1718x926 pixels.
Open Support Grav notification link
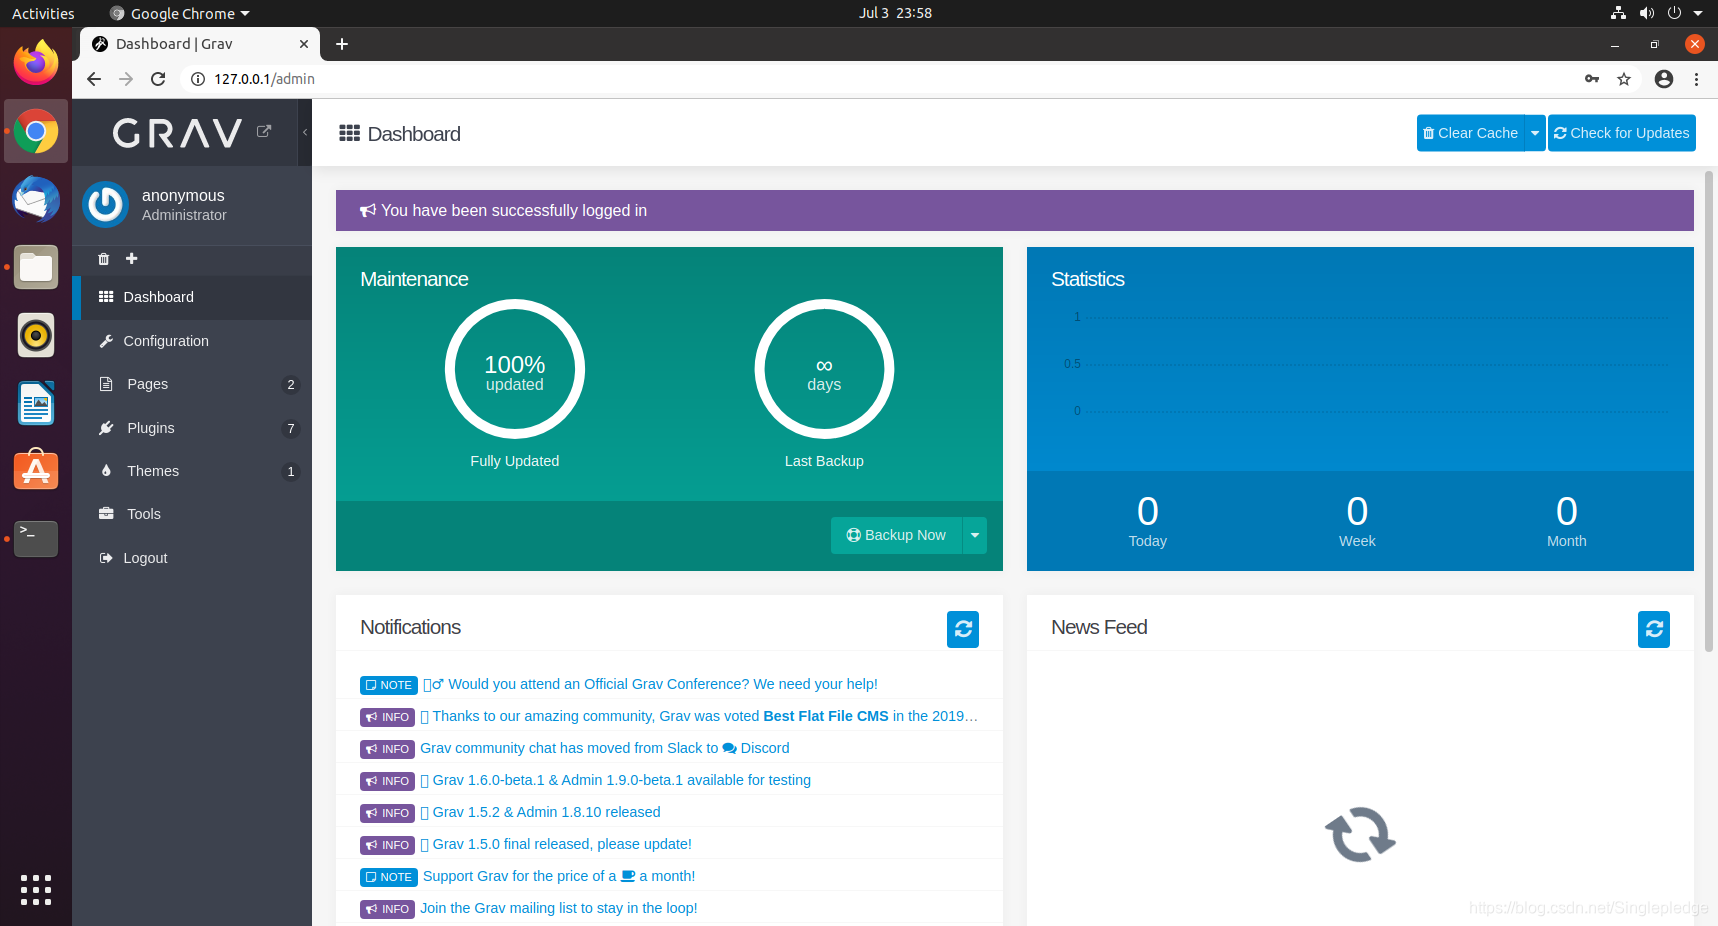pos(559,876)
